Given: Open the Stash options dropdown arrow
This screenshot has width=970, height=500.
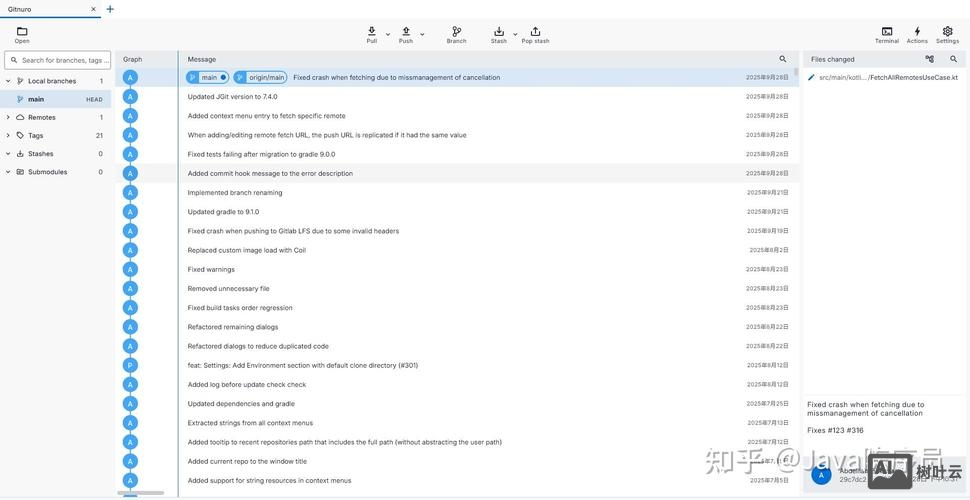Looking at the screenshot, I should tap(515, 34).
